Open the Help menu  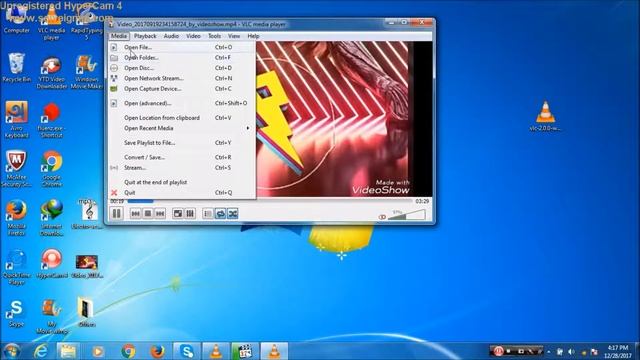click(253, 36)
